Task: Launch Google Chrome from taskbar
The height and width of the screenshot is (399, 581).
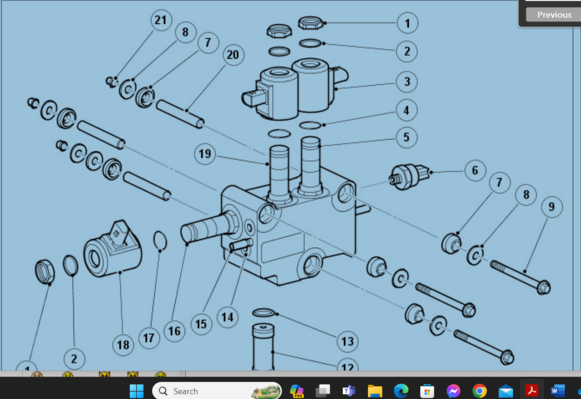Action: (x=479, y=391)
